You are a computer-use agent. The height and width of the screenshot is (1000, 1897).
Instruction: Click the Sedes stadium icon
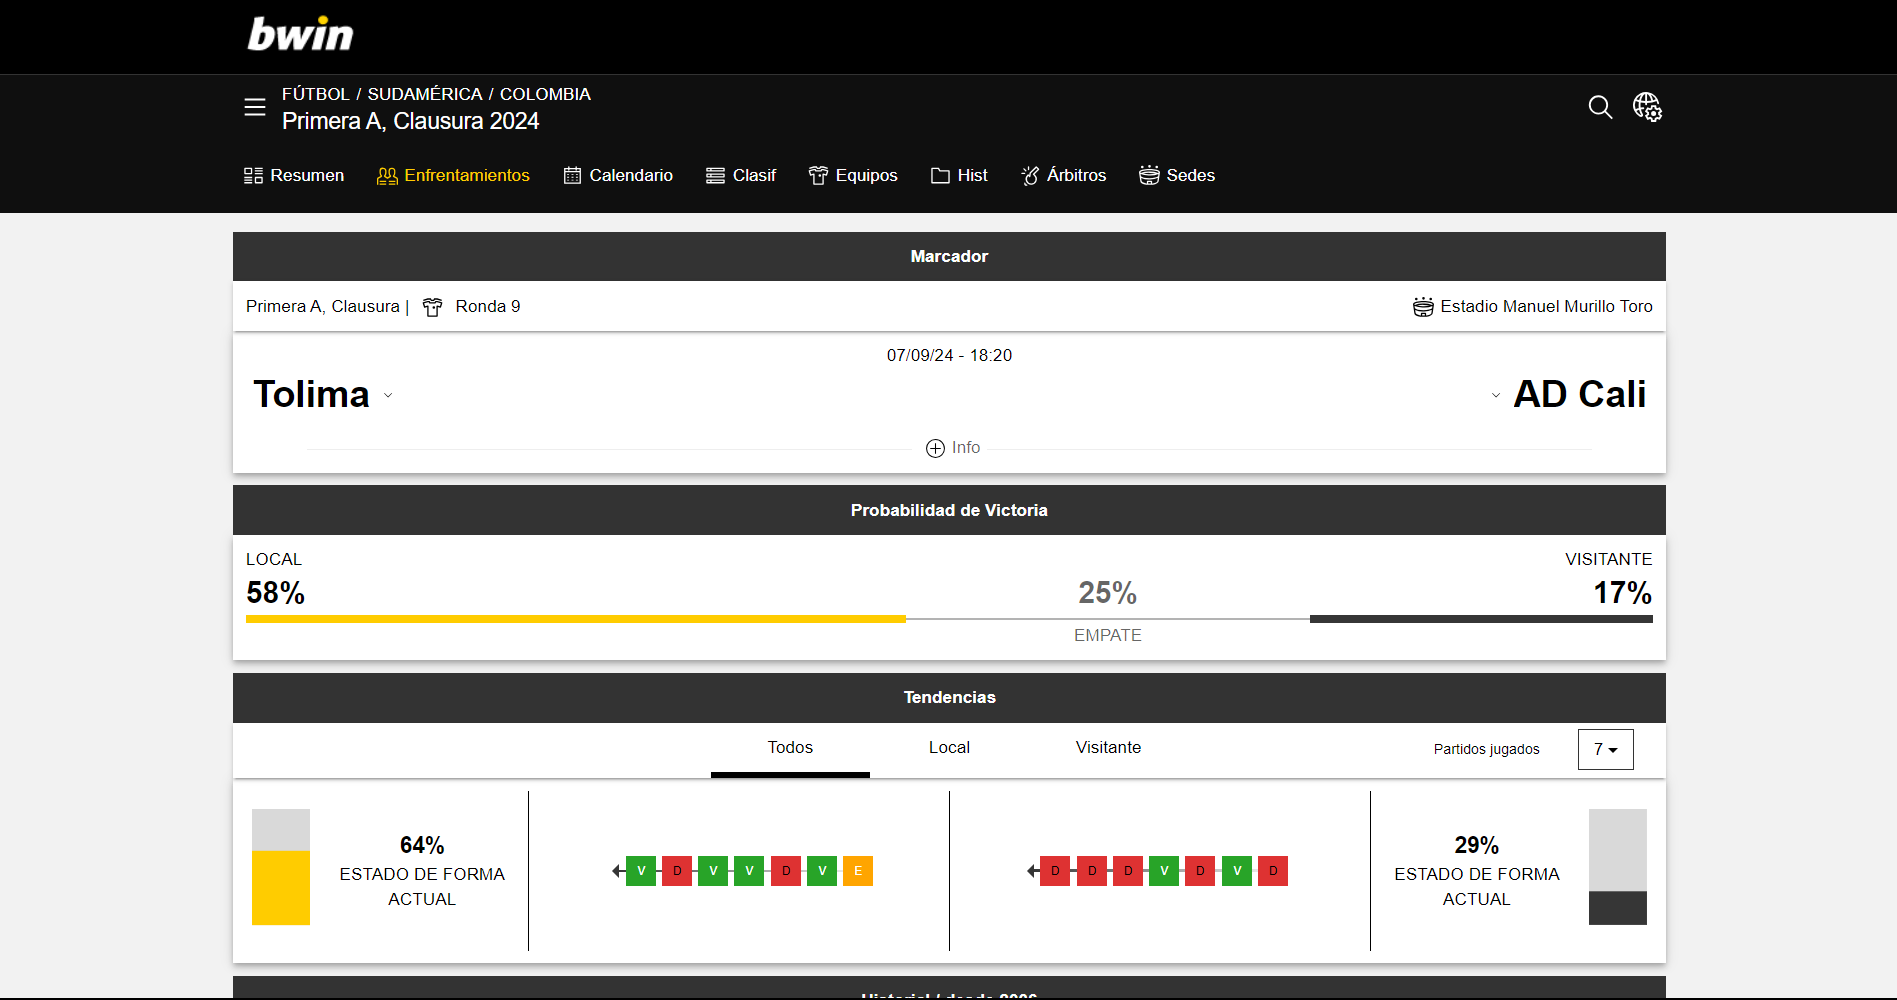point(1149,176)
